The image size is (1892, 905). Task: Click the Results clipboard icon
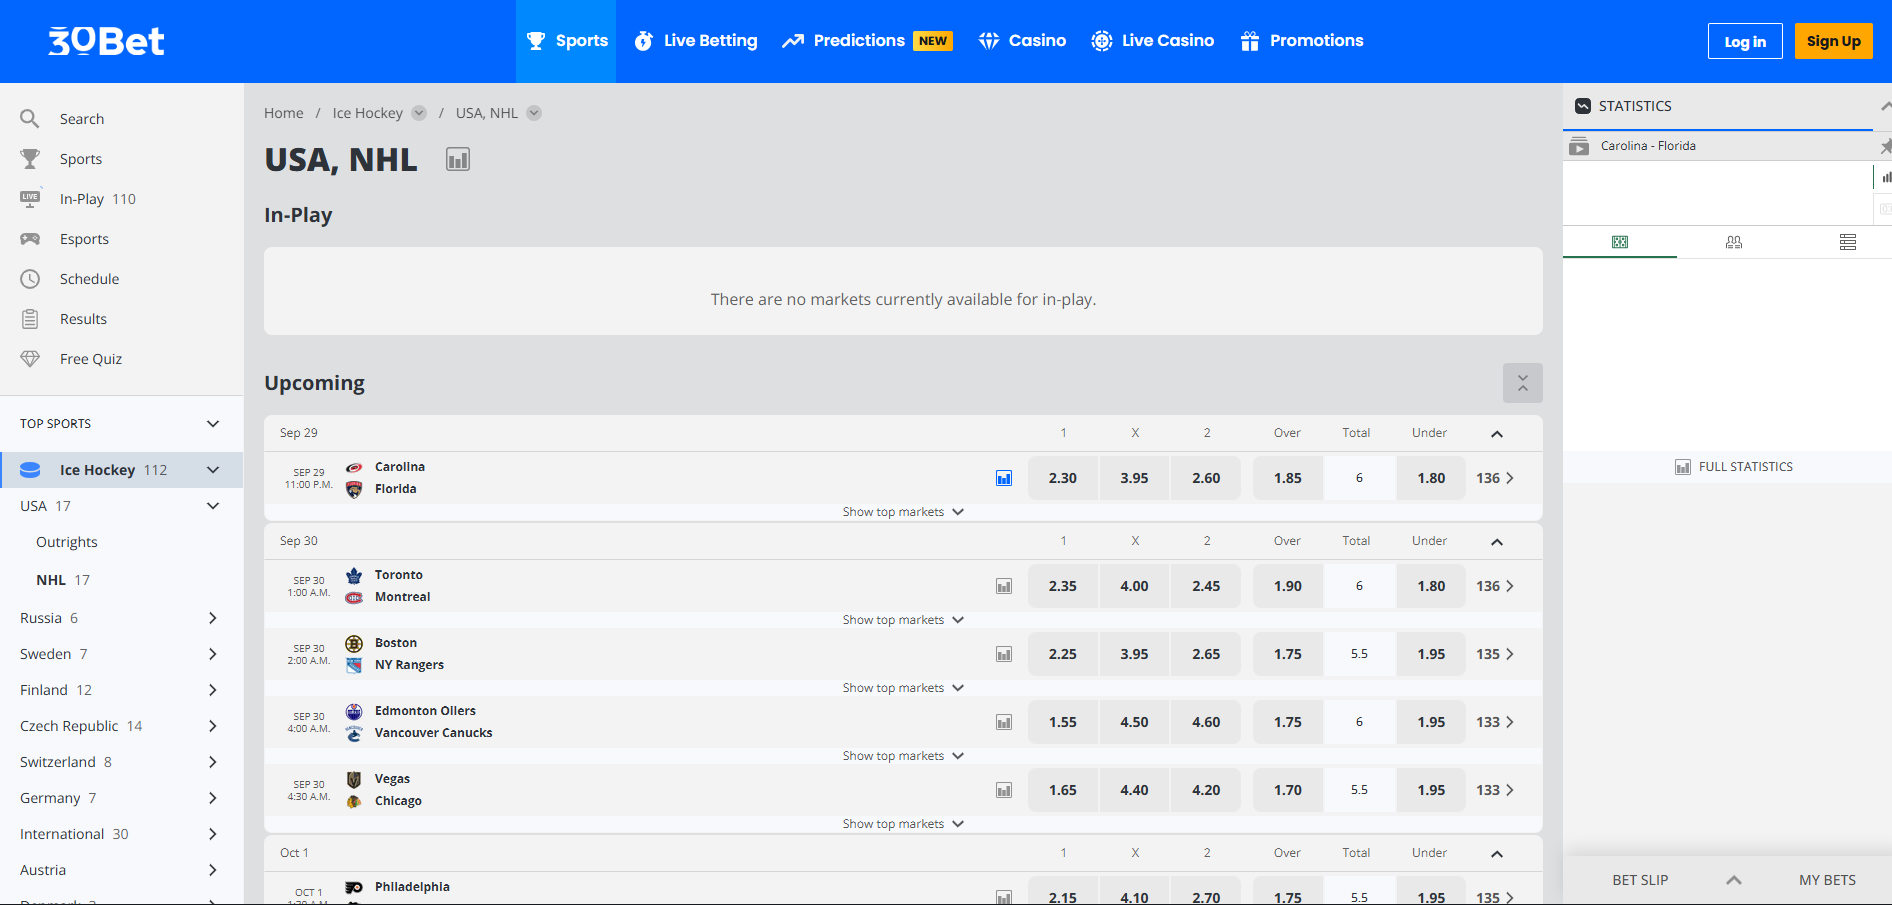click(30, 319)
